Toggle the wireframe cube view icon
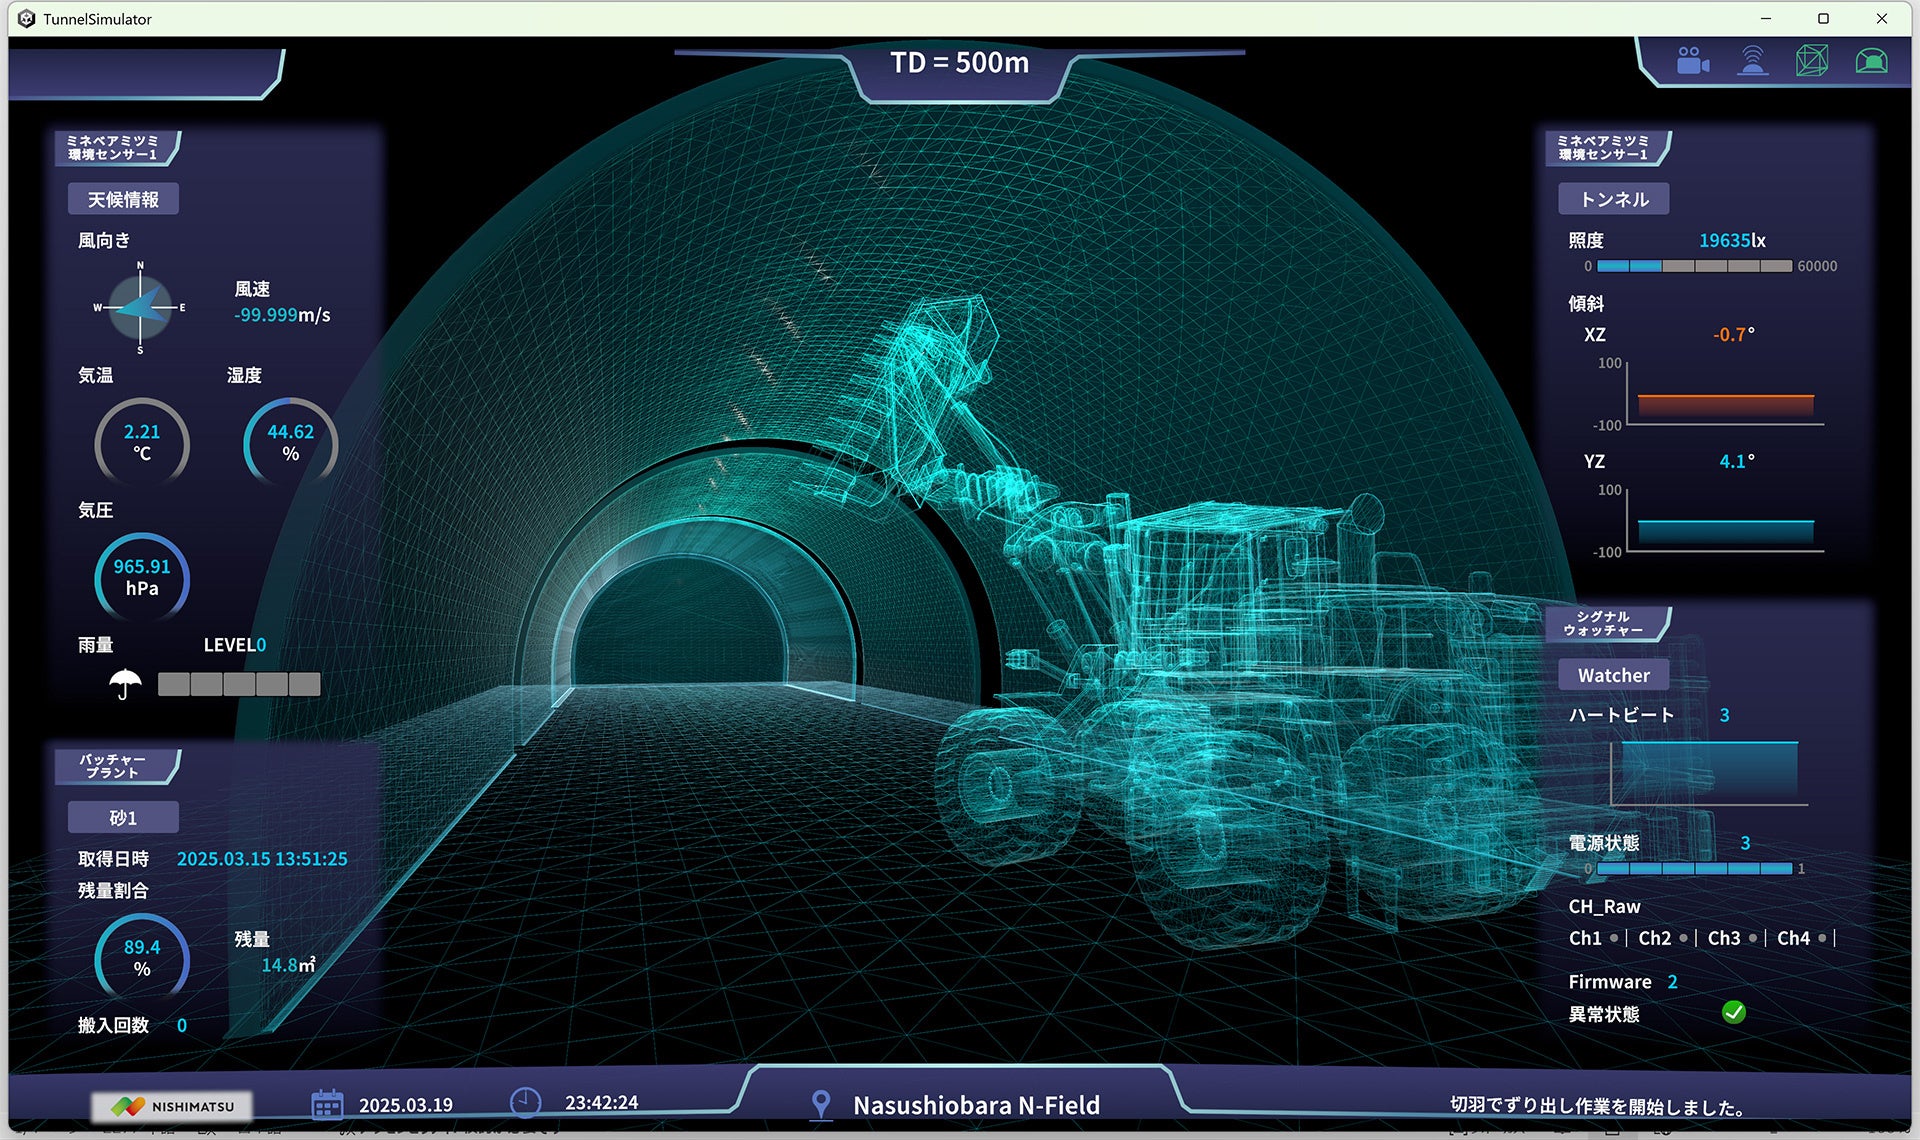This screenshot has width=1920, height=1140. coord(1811,61)
